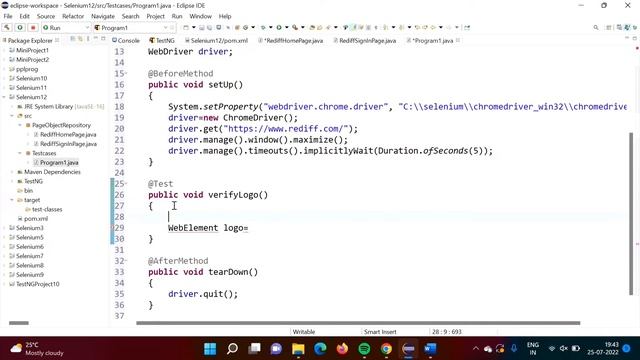This screenshot has width=640, height=360.
Task: Open the Refactor menu
Action: pos(73,16)
